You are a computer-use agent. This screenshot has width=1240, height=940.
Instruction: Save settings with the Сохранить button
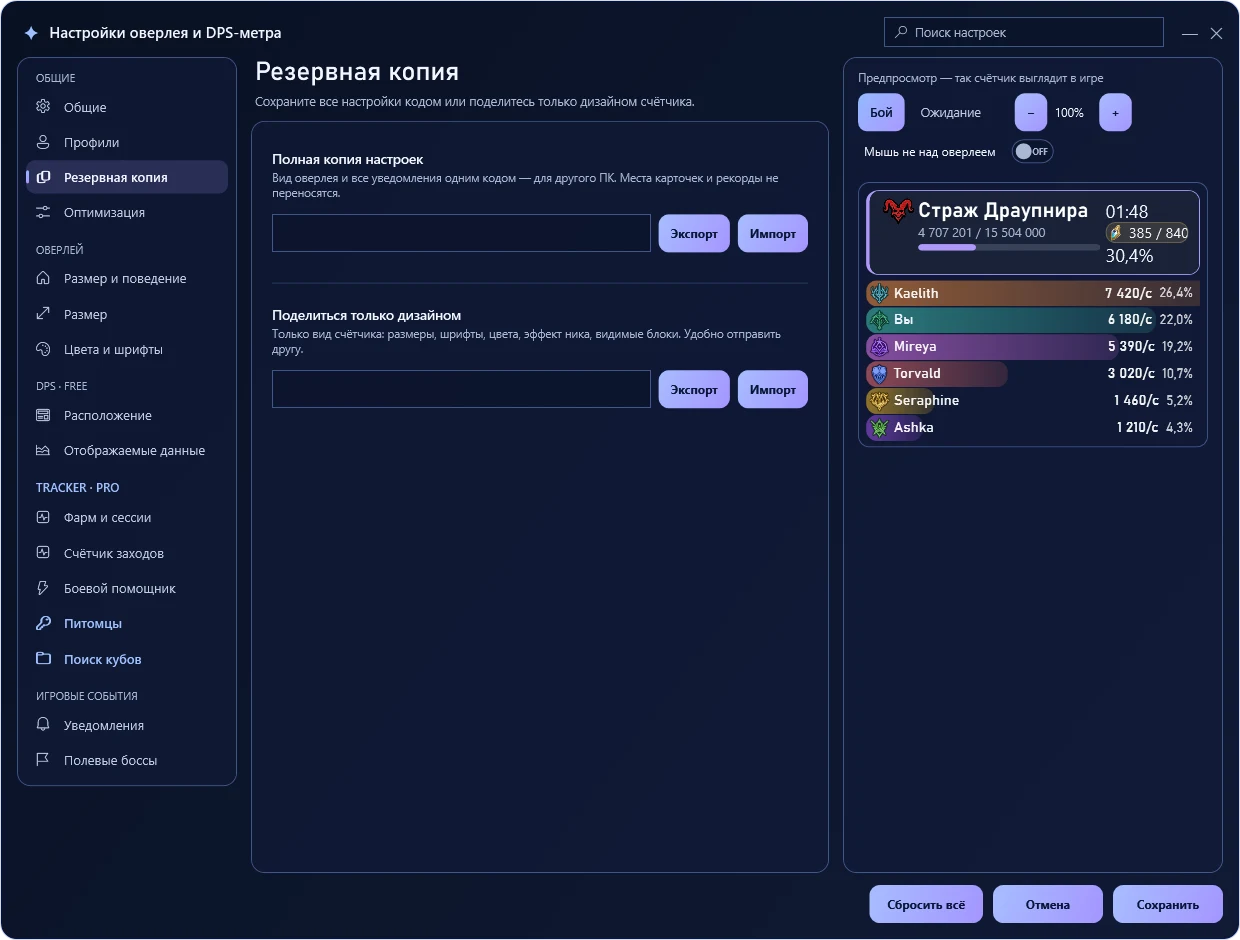pos(1168,904)
